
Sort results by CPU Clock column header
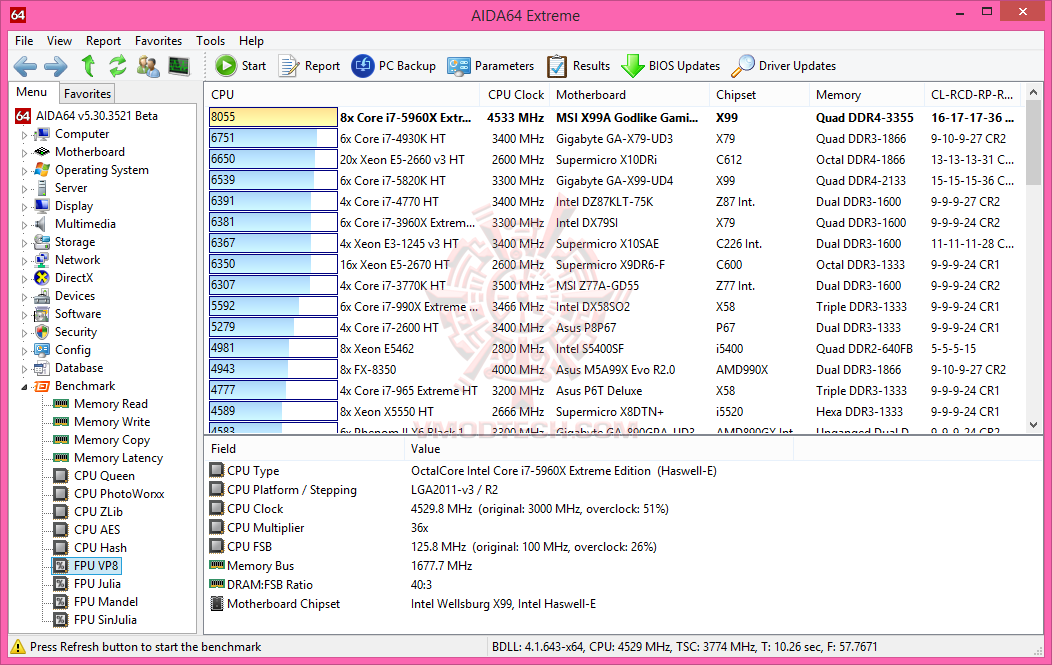point(515,95)
